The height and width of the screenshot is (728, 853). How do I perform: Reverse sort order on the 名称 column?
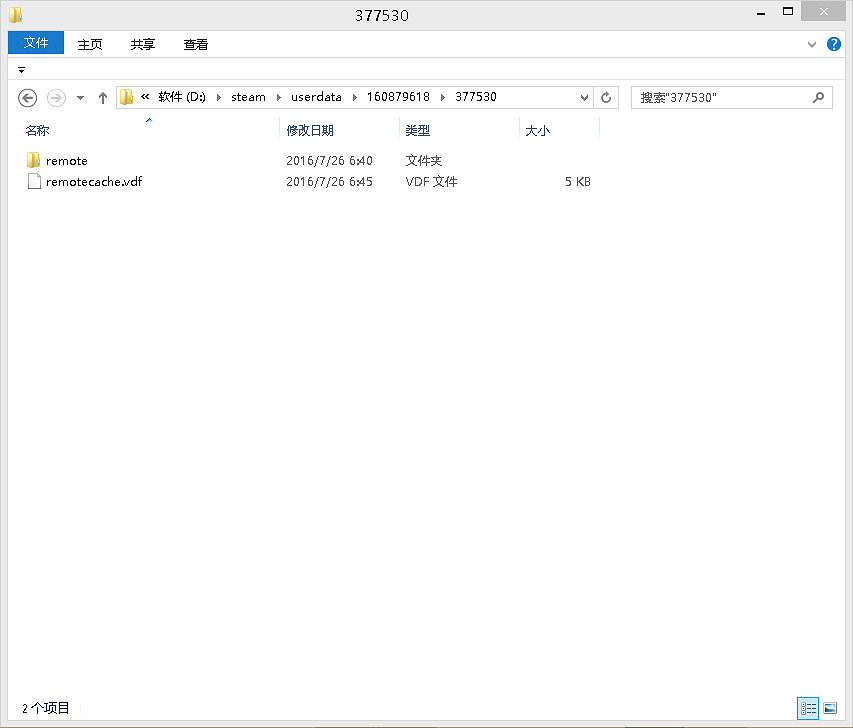coord(37,130)
